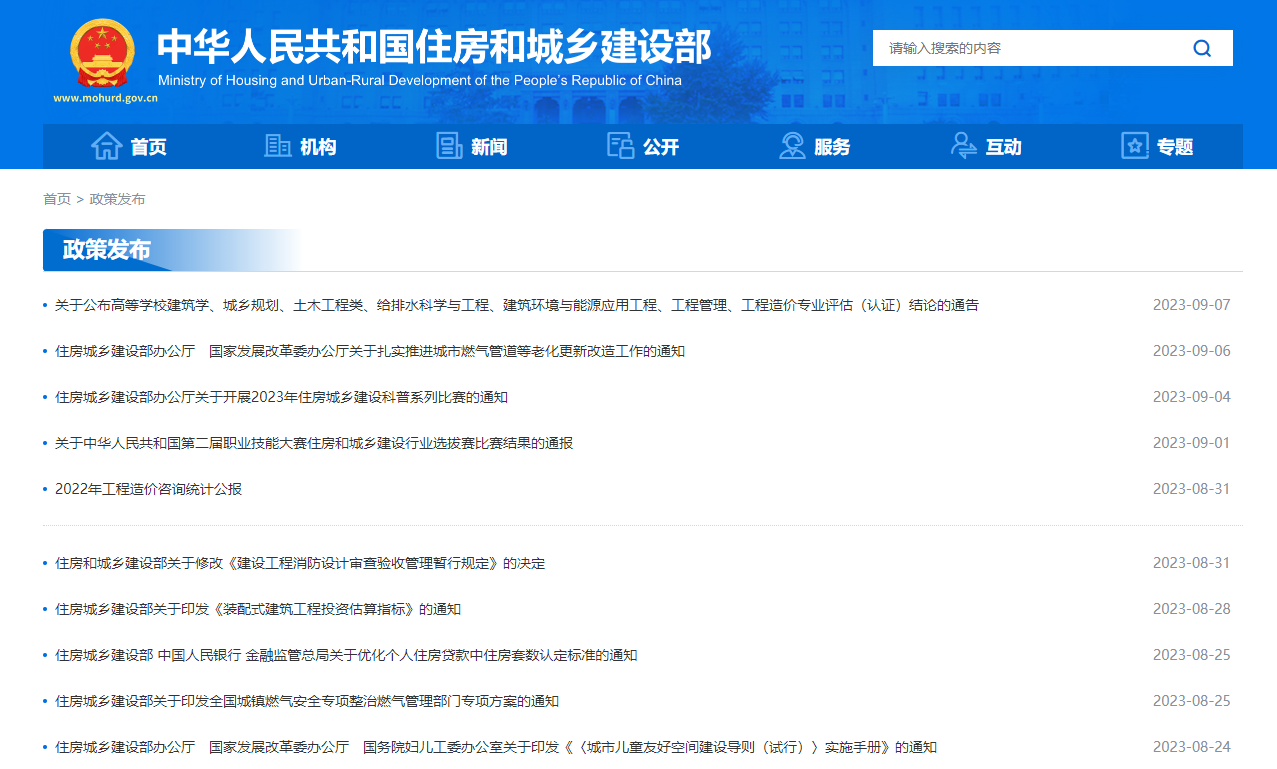Image resolution: width=1277 pixels, height=769 pixels.
Task: Open report on 第二届职业技能大赛 selection results
Action: 314,443
